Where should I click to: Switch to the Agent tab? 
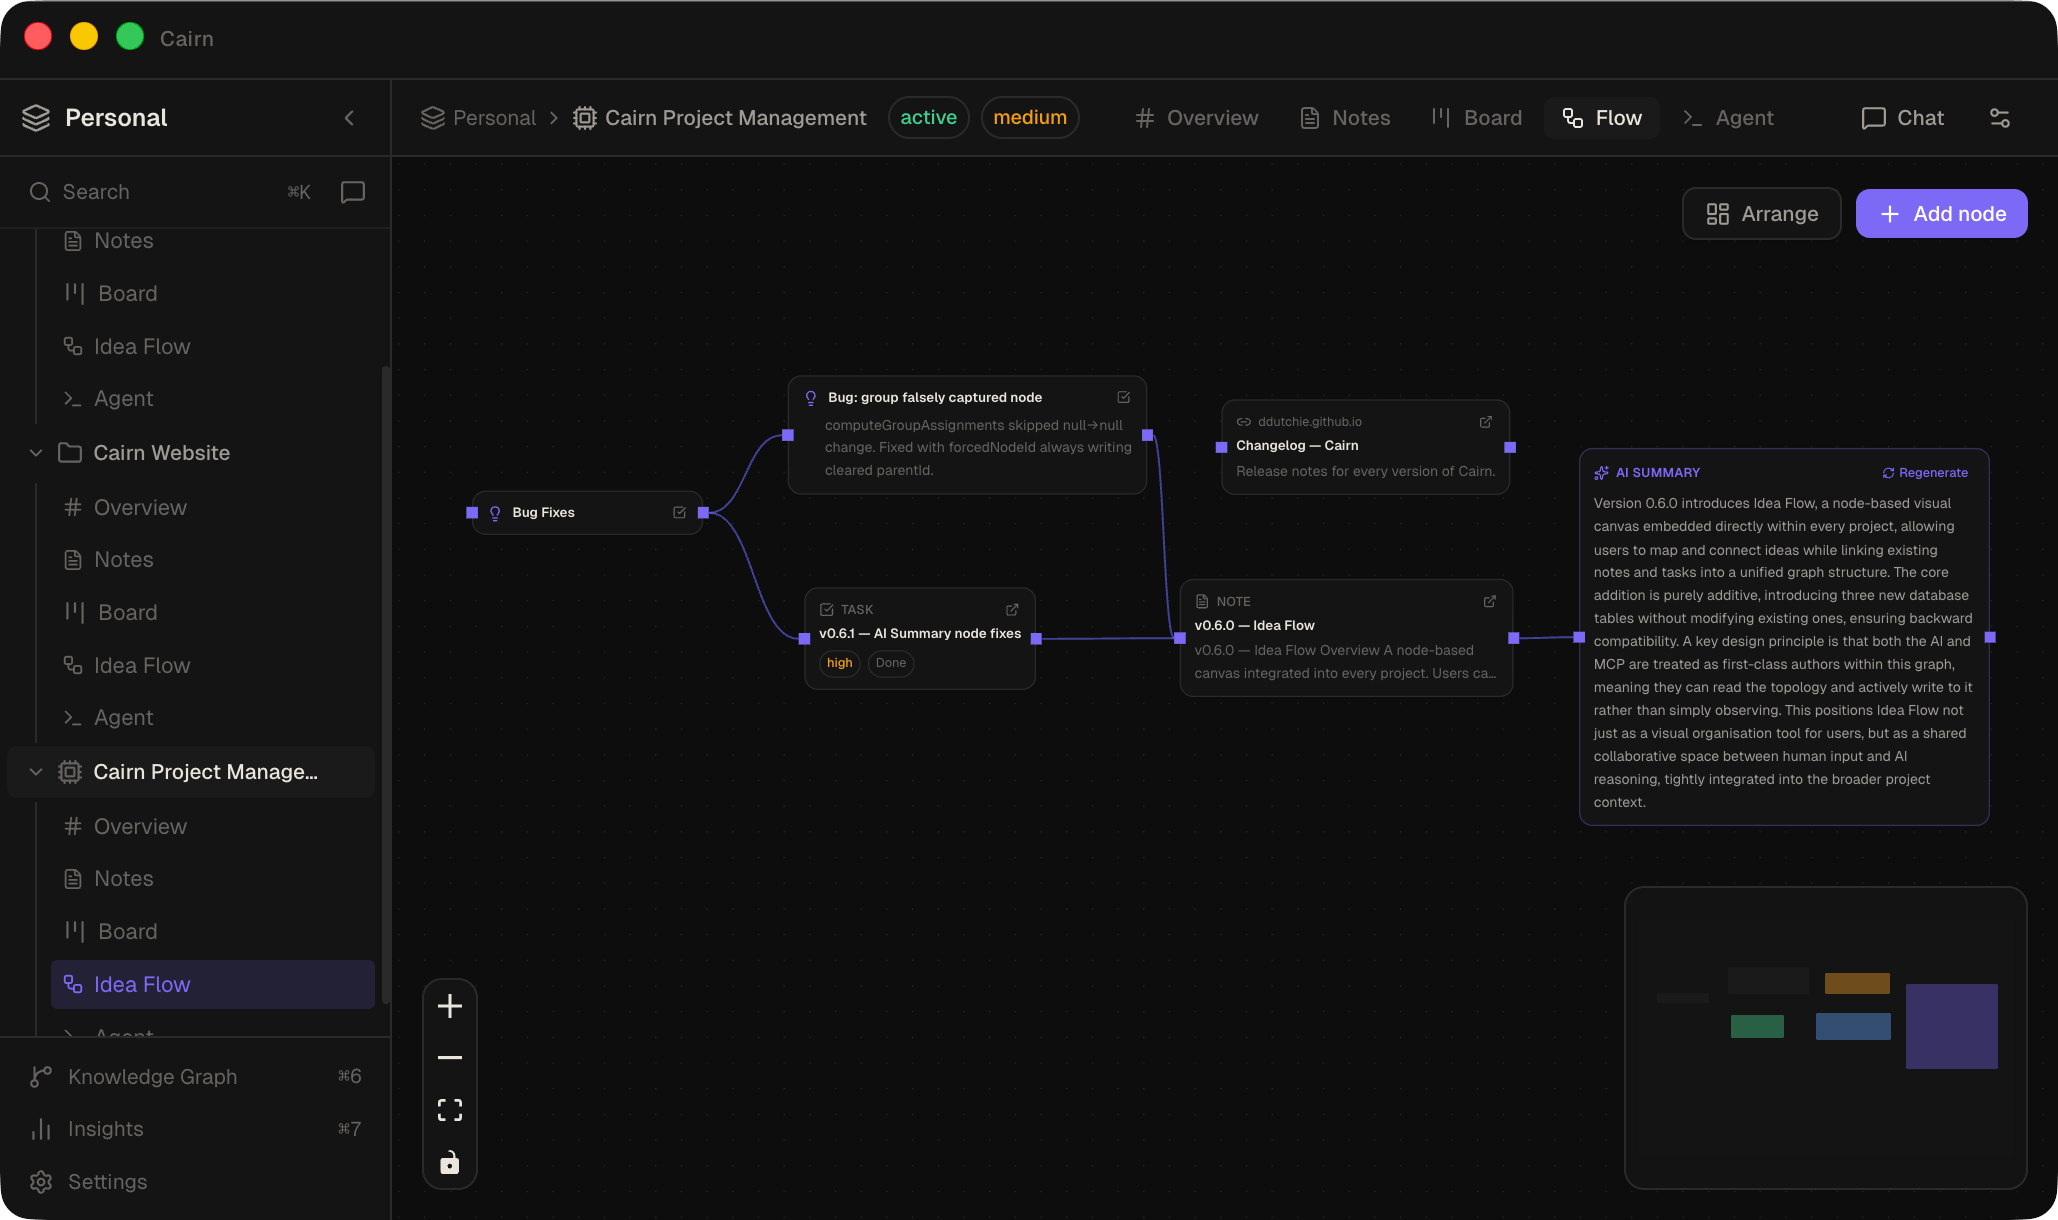pos(1729,118)
